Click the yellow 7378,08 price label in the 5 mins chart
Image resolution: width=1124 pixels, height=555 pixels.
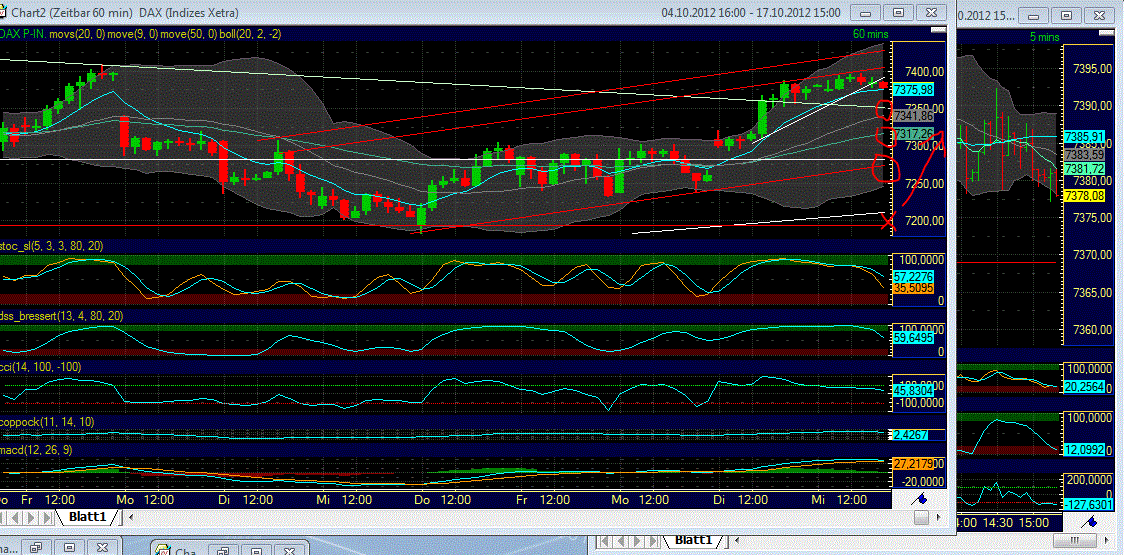(1084, 195)
